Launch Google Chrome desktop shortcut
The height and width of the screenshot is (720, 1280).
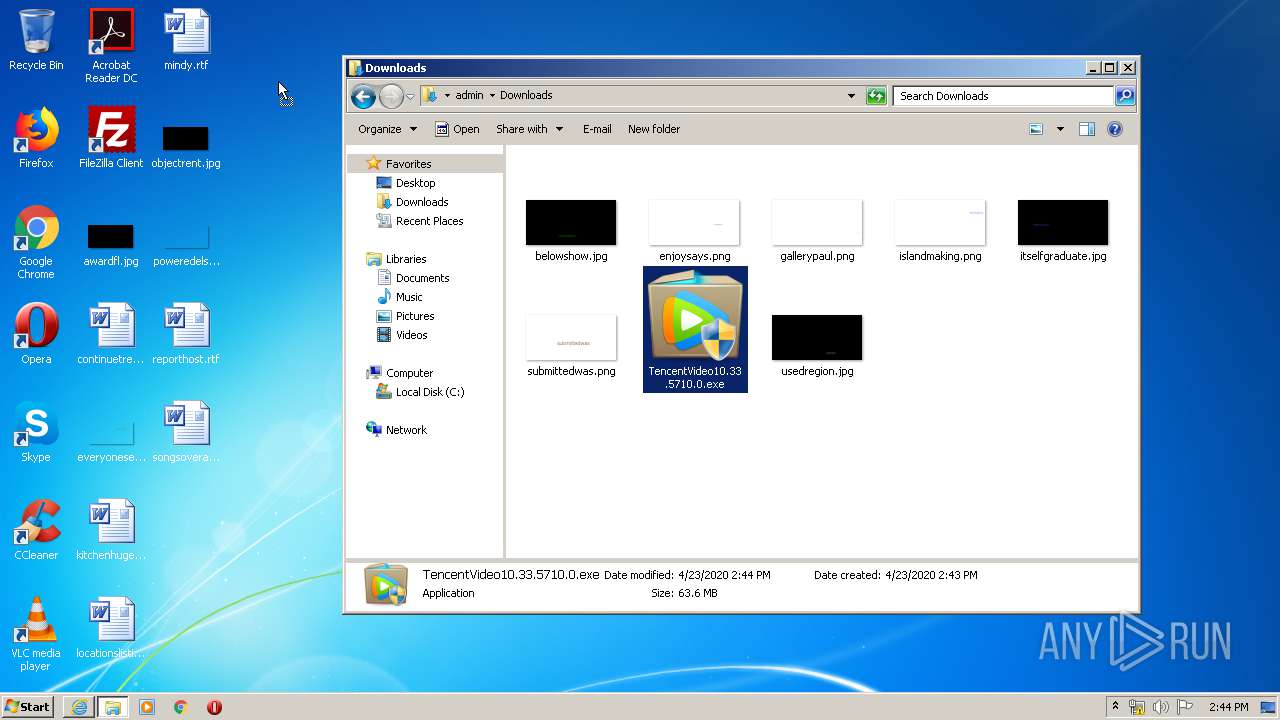click(x=36, y=242)
